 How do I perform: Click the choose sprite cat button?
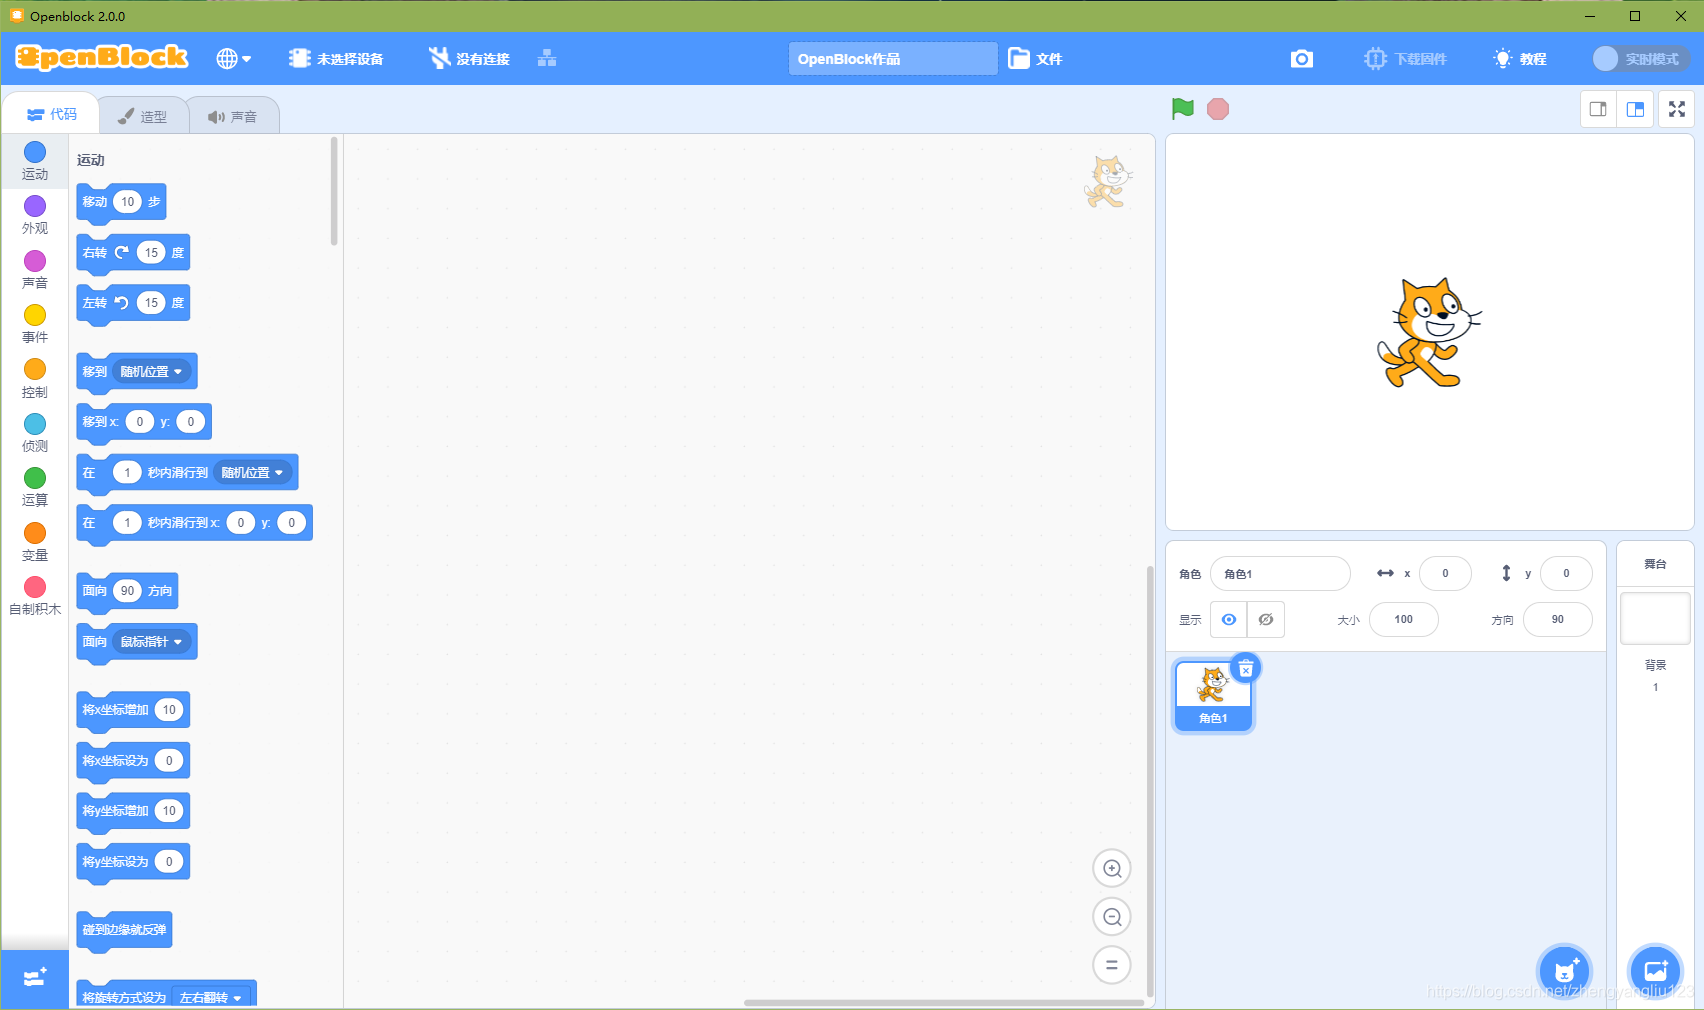1564,970
